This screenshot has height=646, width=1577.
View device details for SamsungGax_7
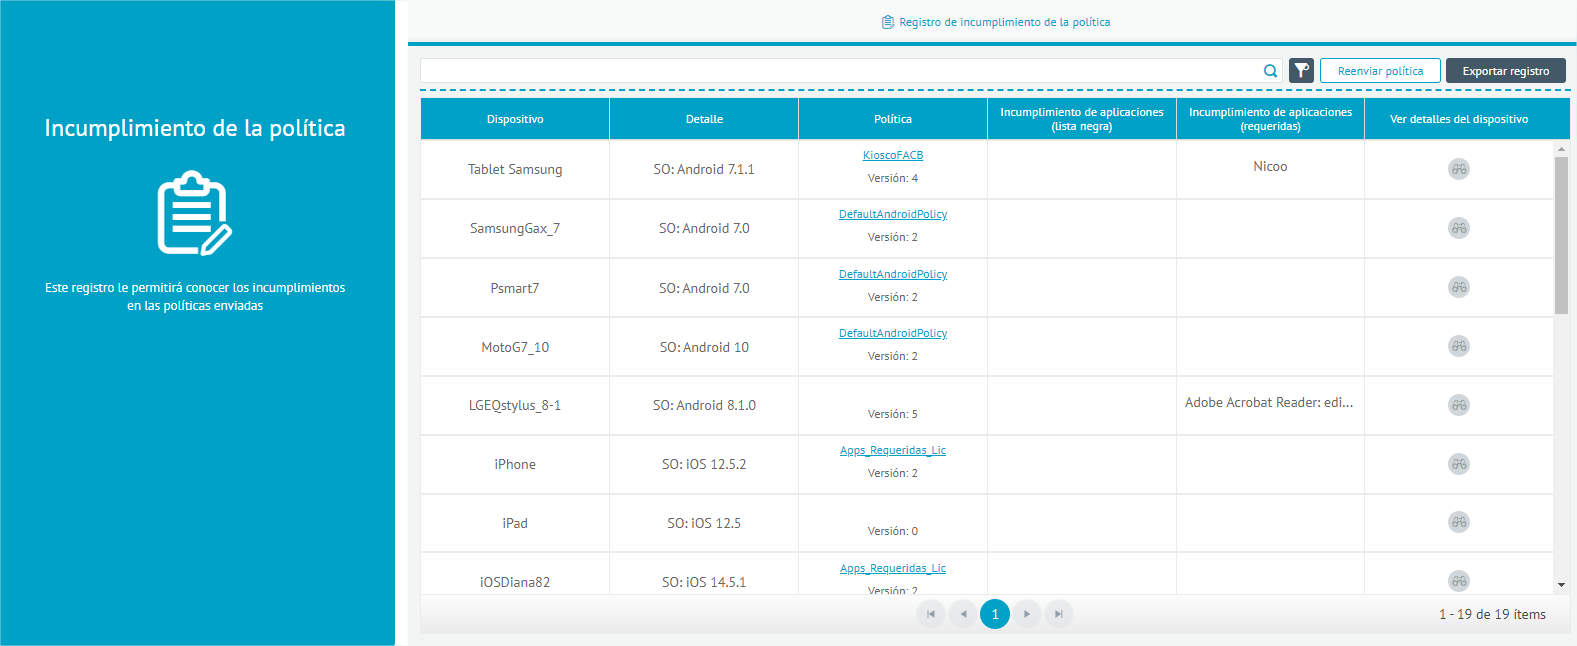tap(1459, 228)
